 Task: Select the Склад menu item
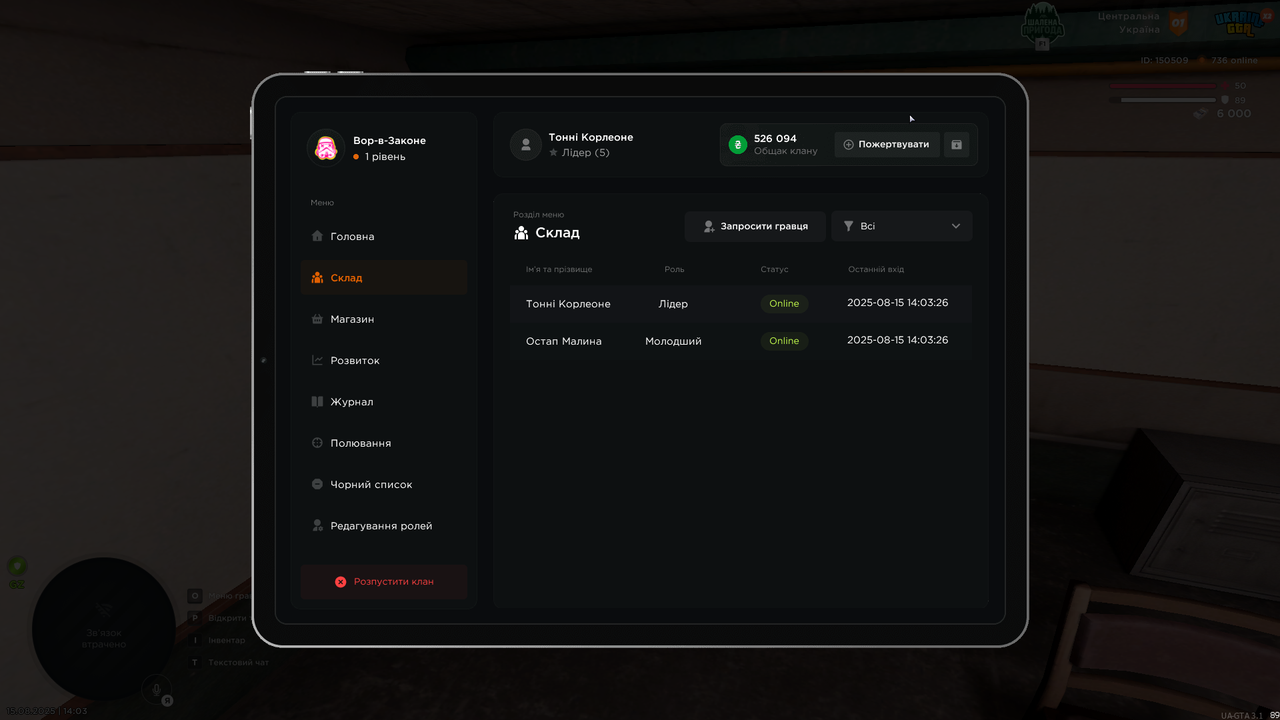(384, 278)
